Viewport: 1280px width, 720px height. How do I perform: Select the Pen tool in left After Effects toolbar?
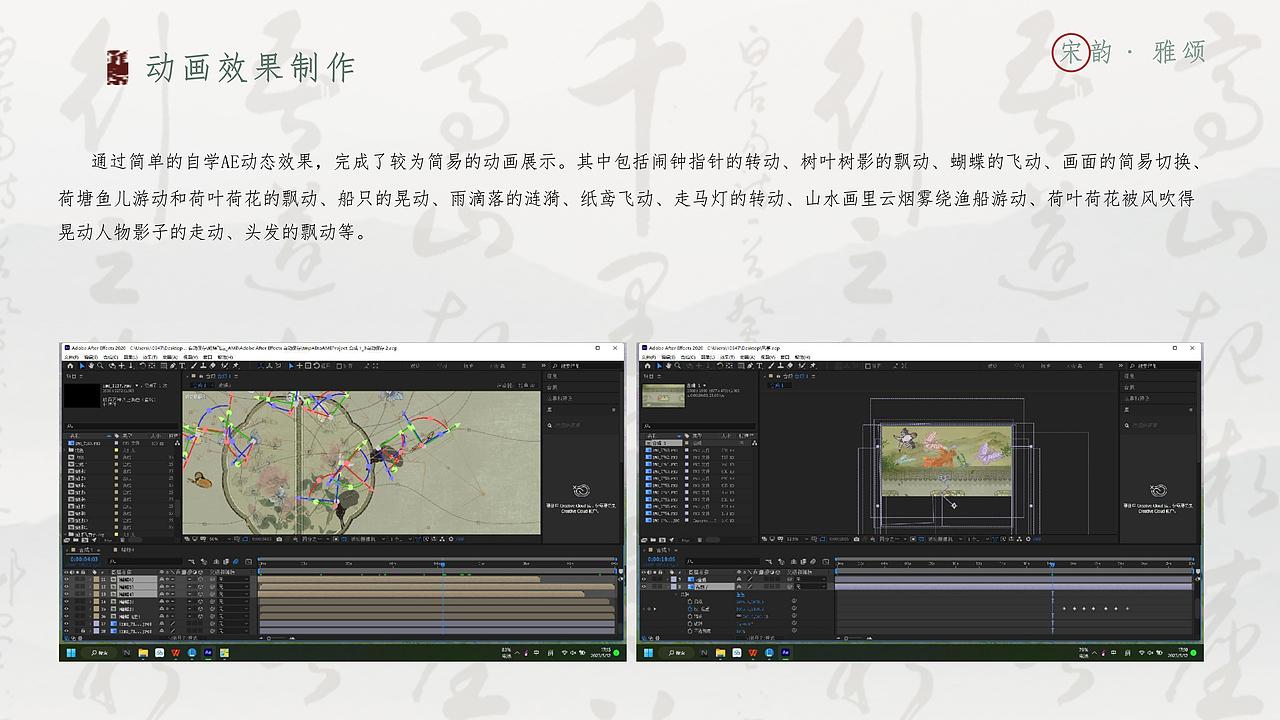173,366
